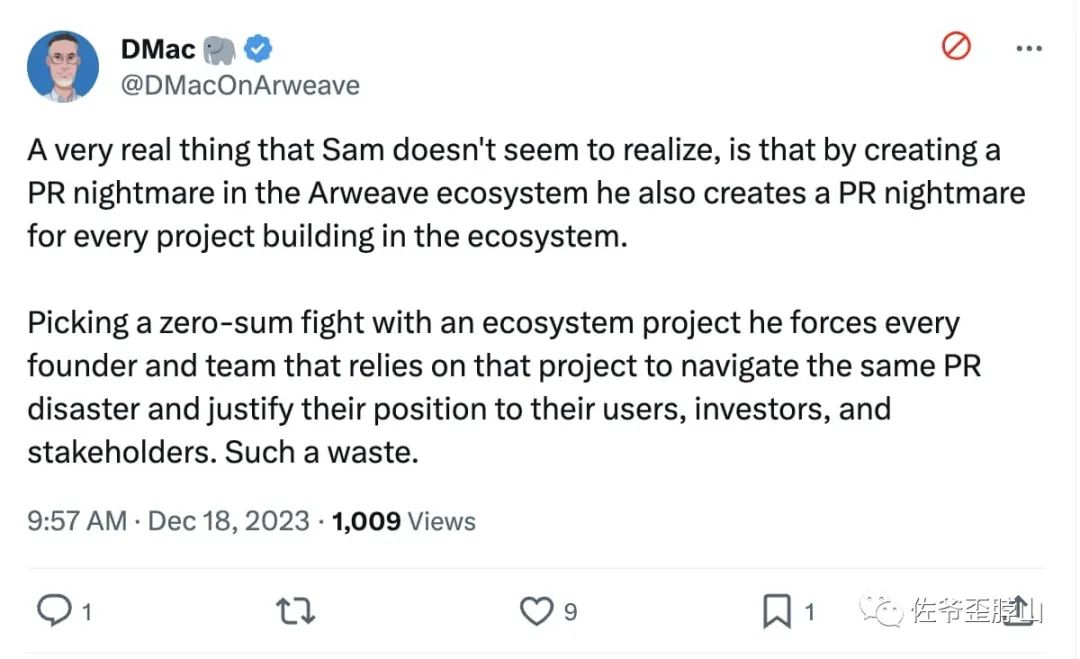This screenshot has height=659, width=1080.
Task: Bookmark this tweet using the bookmark icon
Action: point(777,610)
